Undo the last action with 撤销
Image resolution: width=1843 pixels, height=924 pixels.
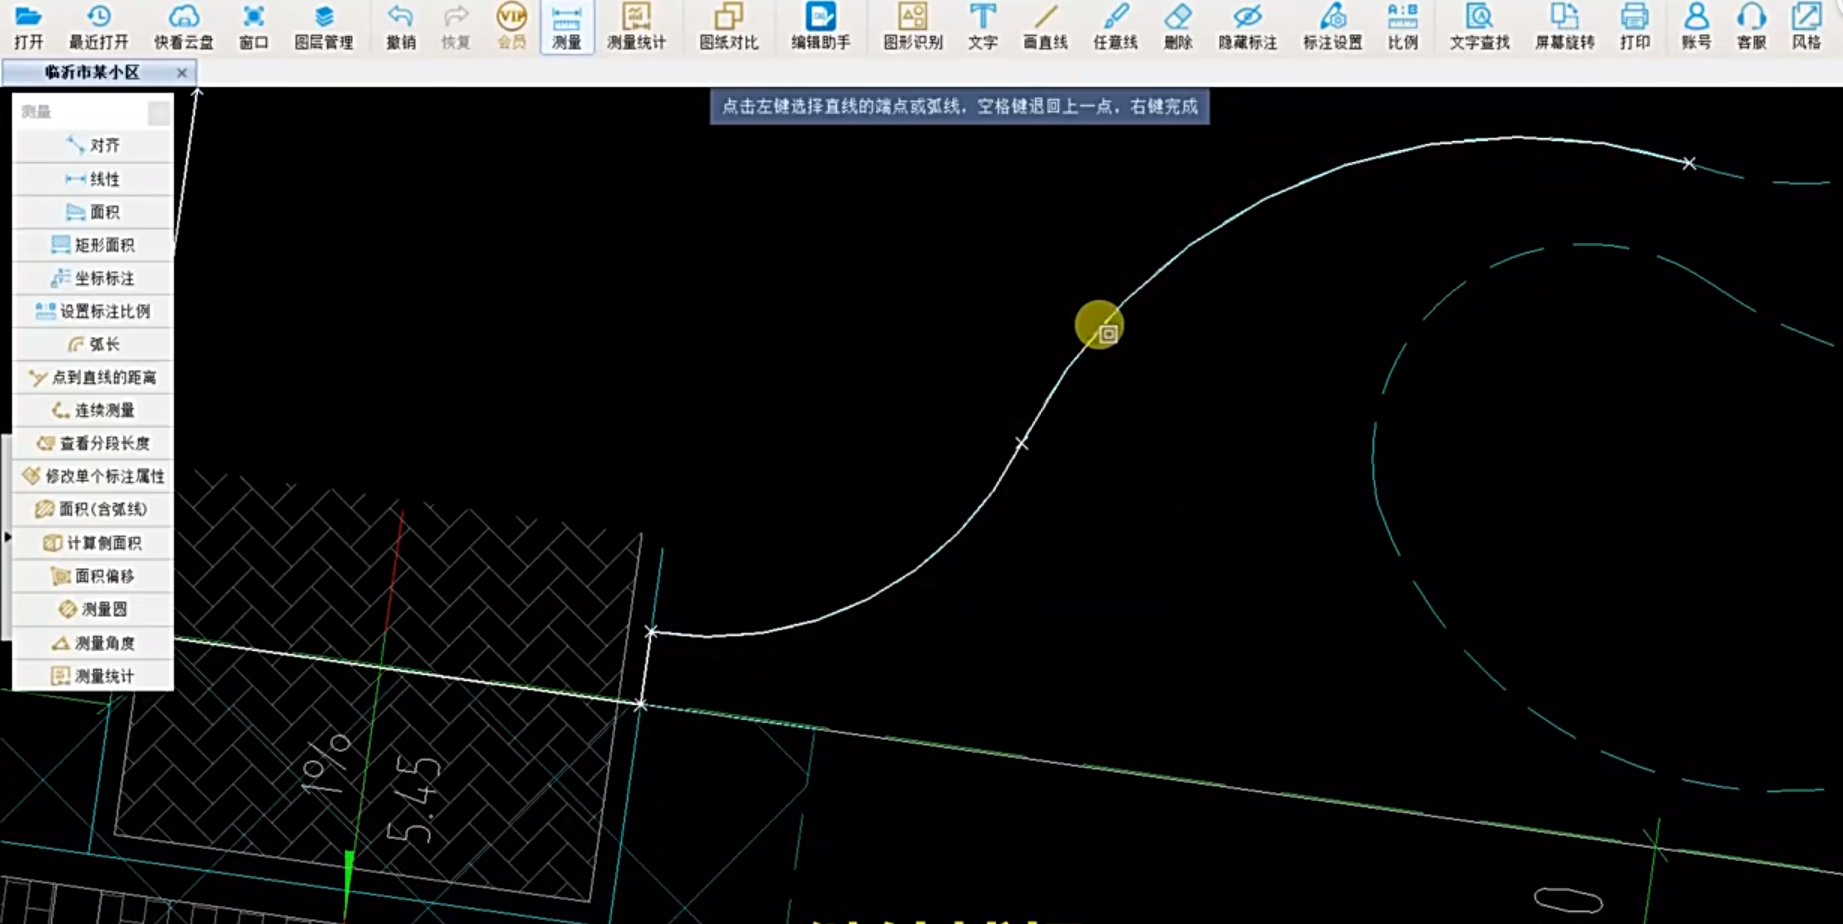point(401,27)
